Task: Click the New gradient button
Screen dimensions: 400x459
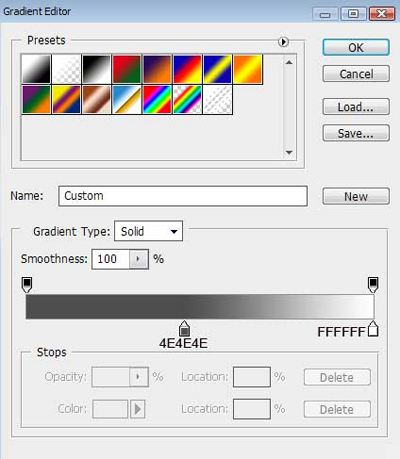Action: pyautogui.click(x=356, y=196)
